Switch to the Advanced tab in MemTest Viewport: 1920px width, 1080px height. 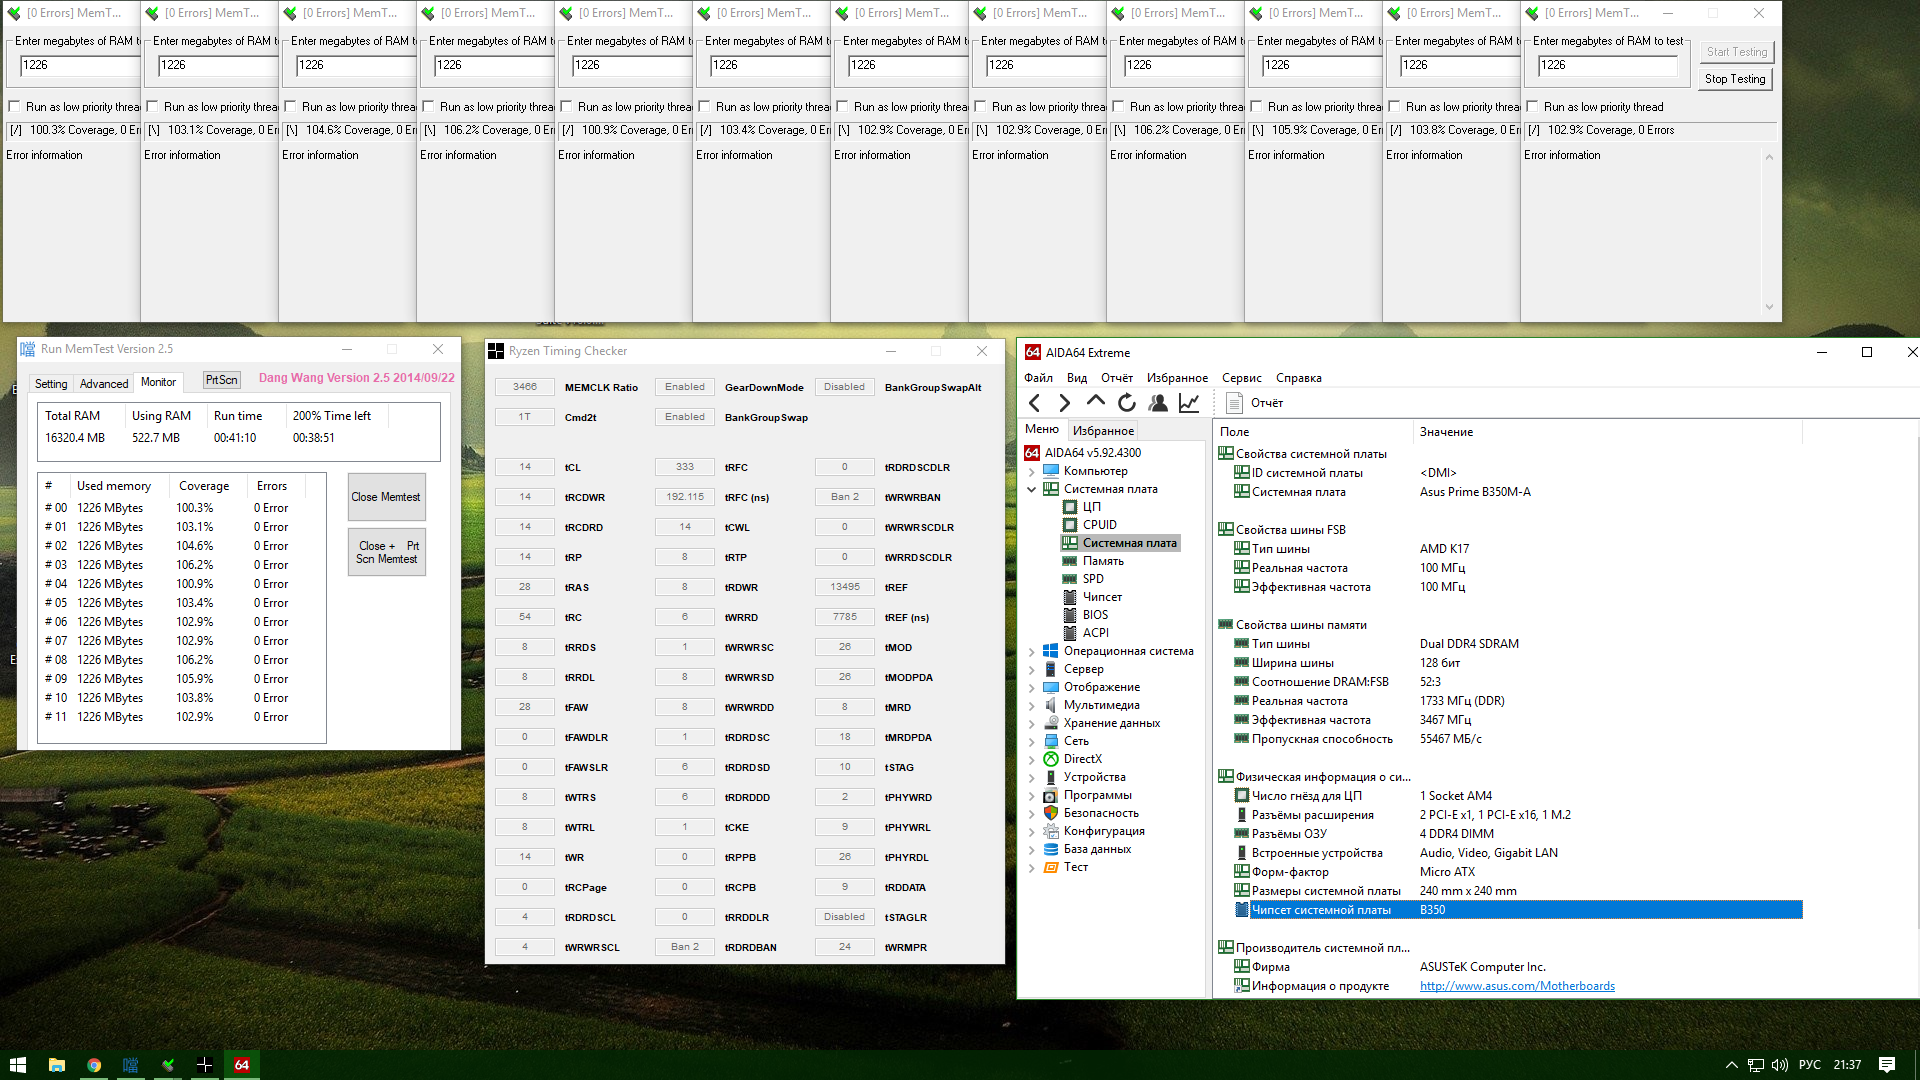pos(104,384)
